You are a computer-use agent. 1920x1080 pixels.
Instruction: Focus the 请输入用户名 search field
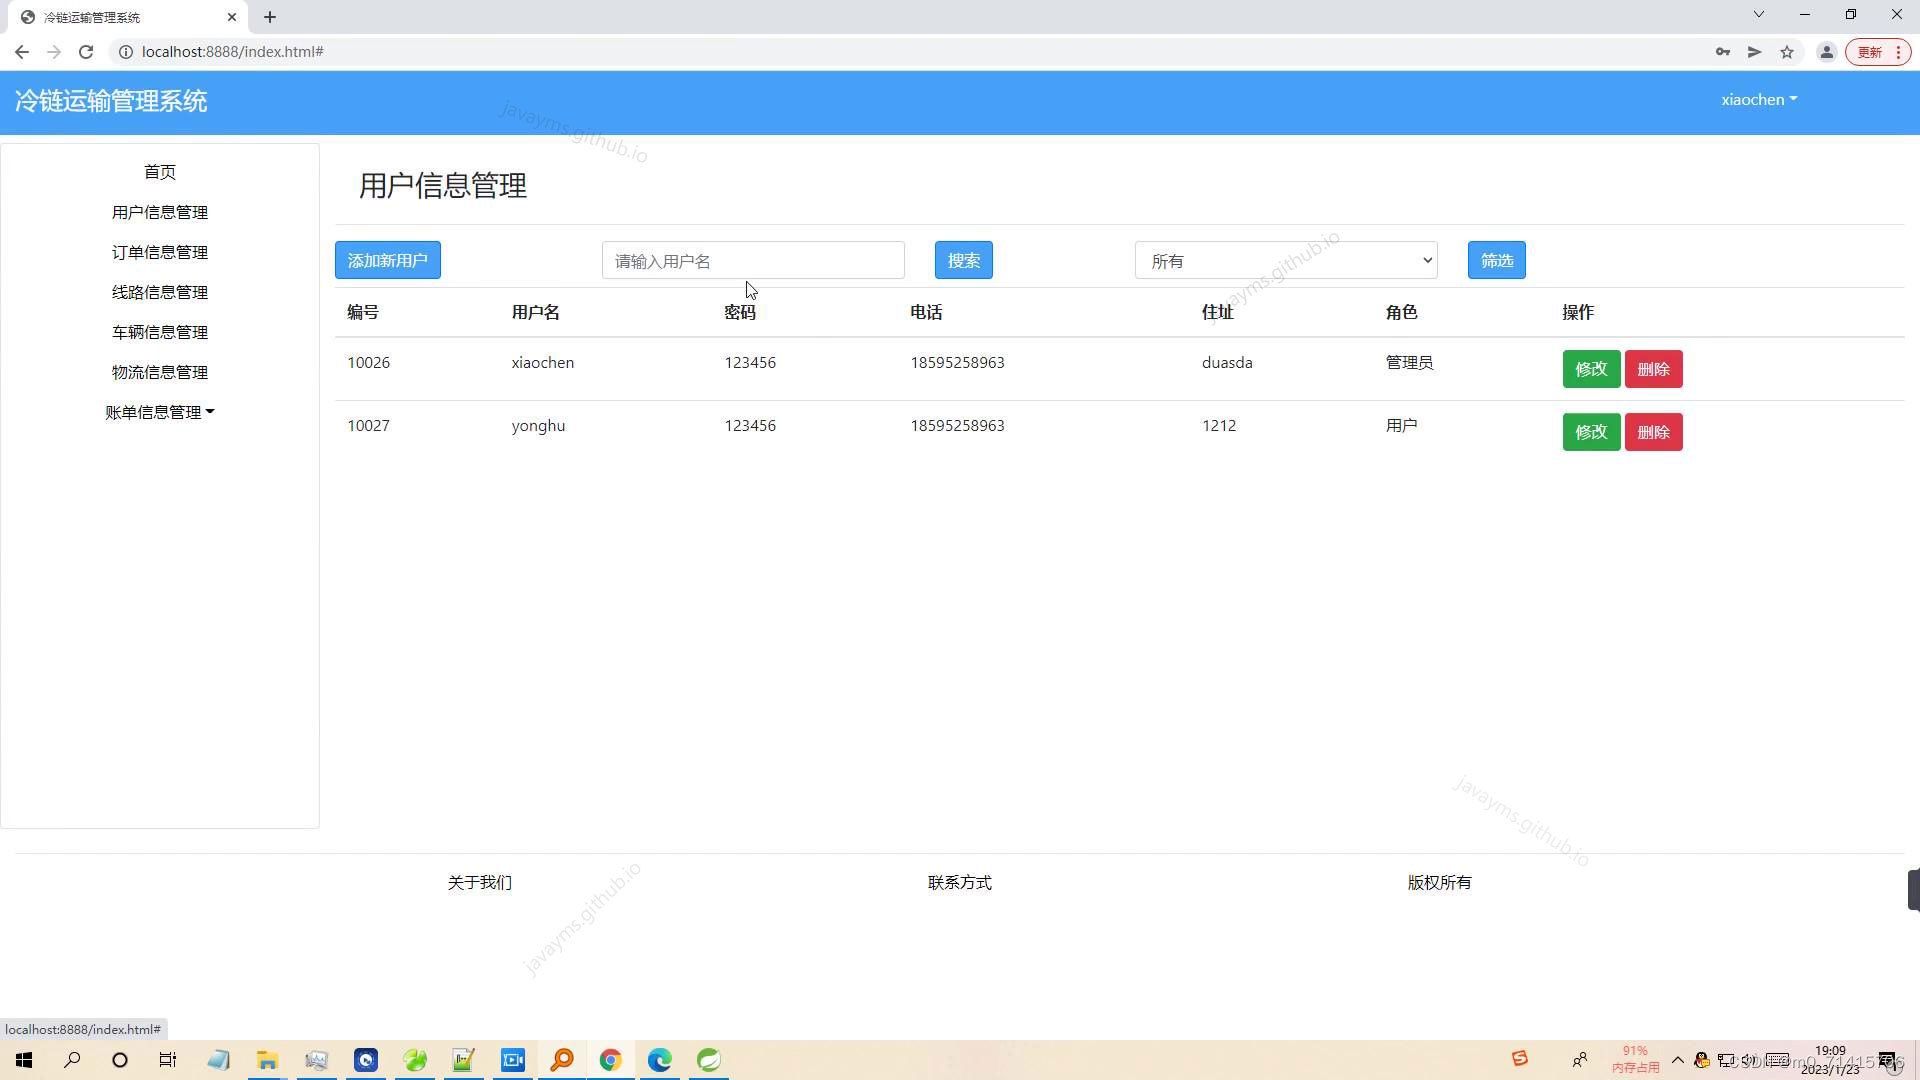pyautogui.click(x=752, y=261)
